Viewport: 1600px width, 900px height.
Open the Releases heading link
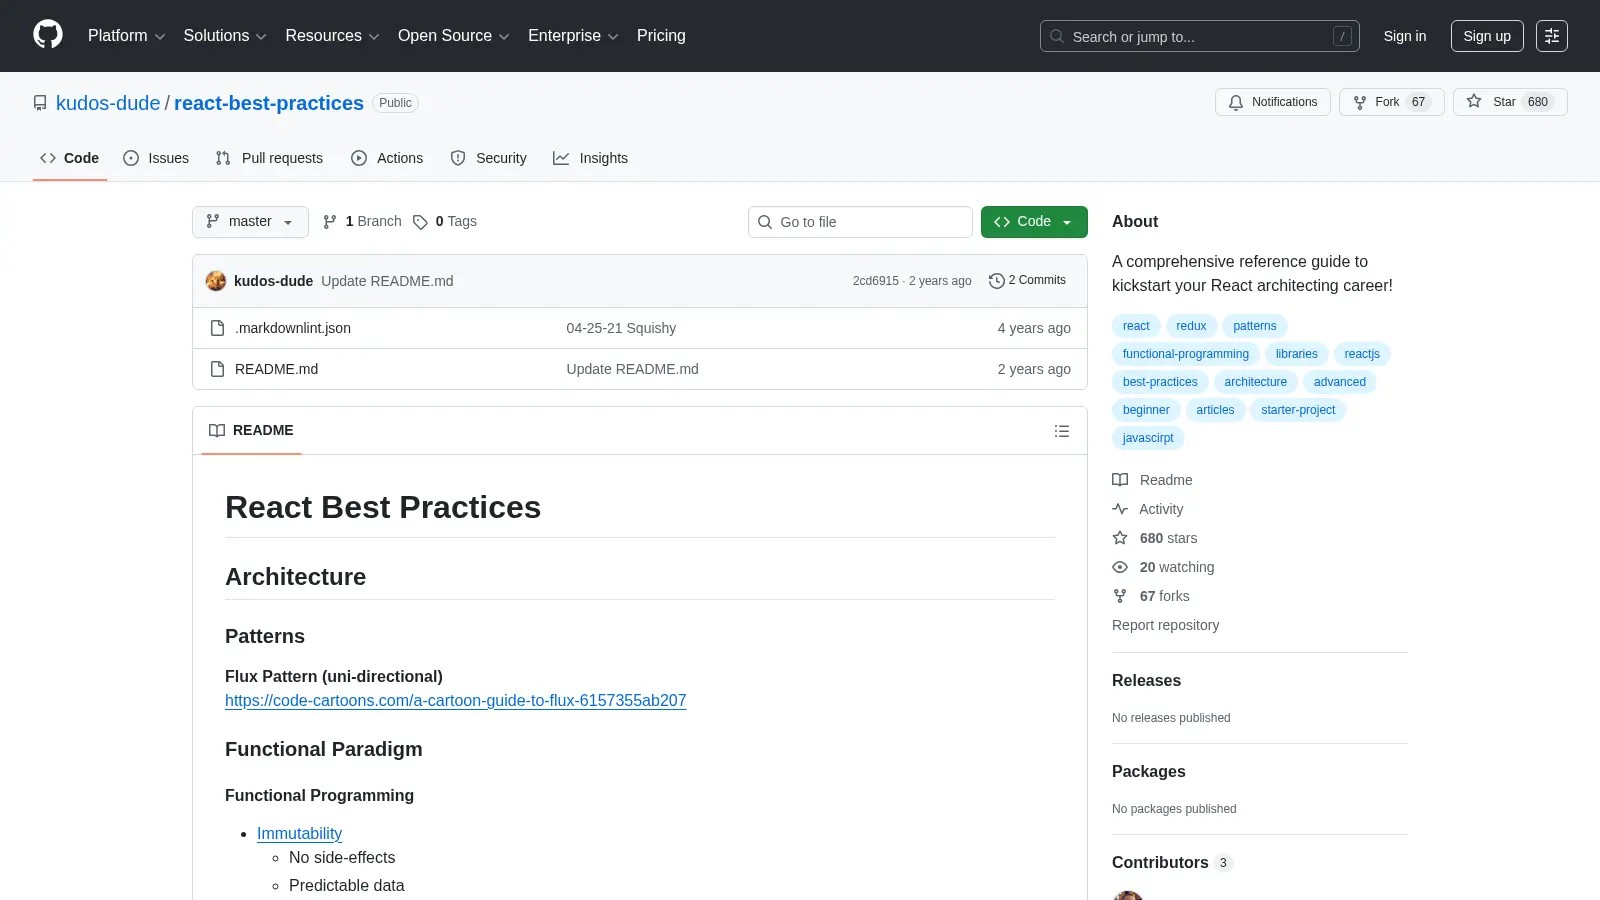[1146, 681]
